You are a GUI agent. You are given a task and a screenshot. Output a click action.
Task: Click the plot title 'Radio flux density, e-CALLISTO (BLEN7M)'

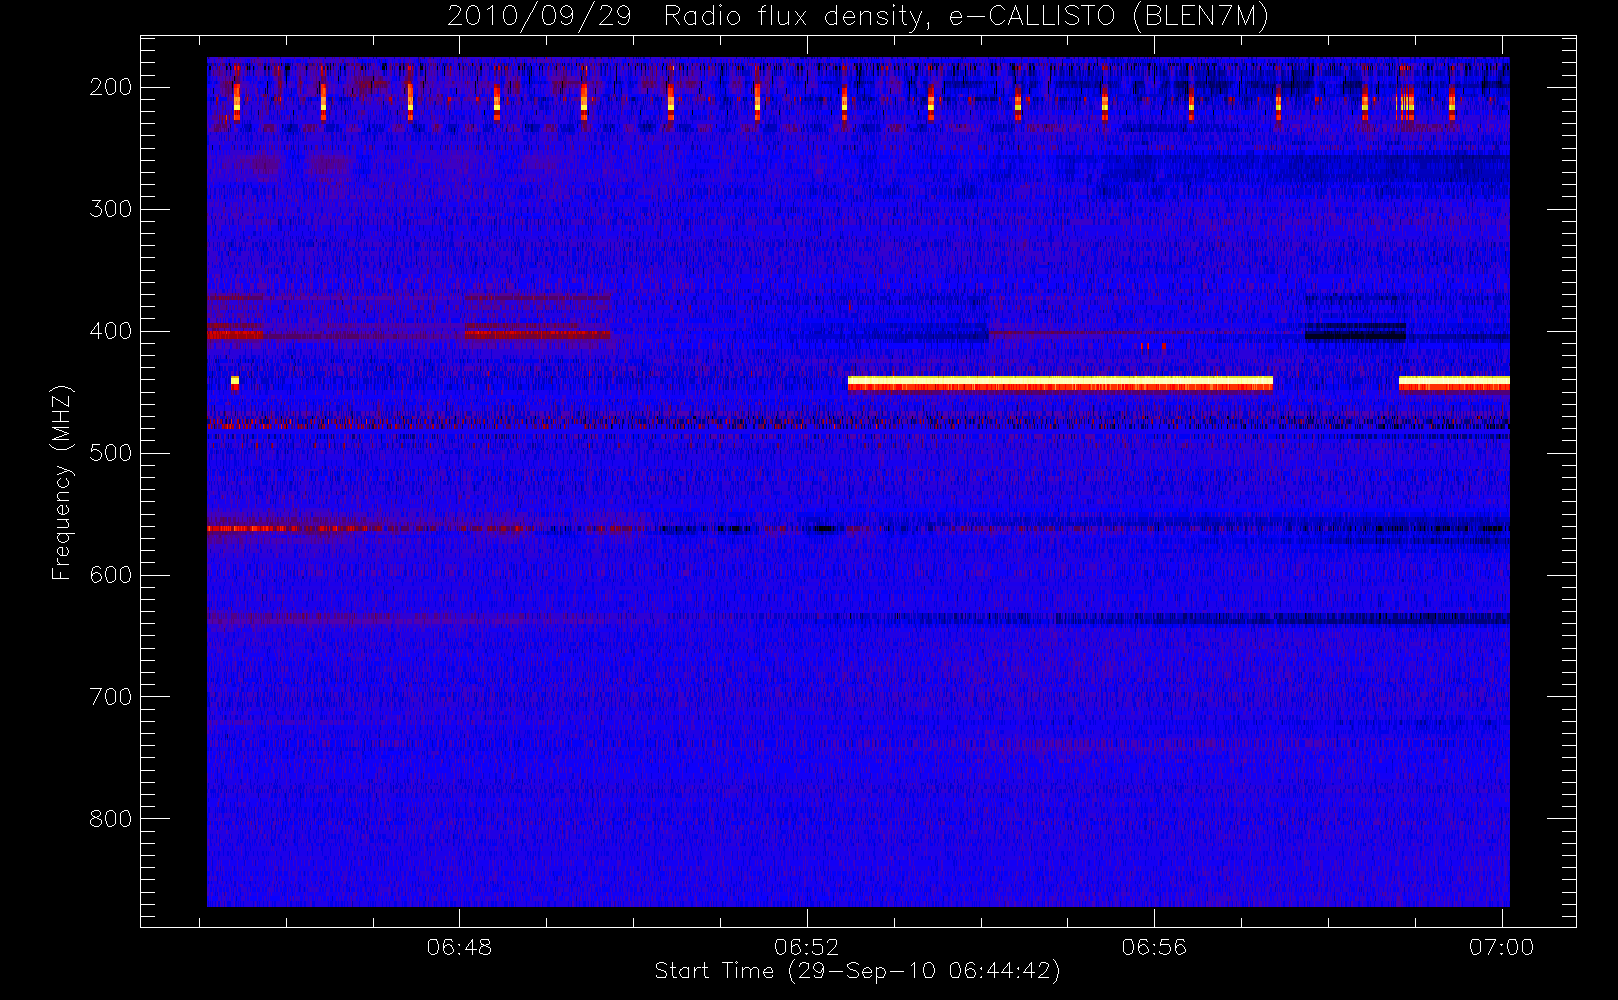coord(966,17)
